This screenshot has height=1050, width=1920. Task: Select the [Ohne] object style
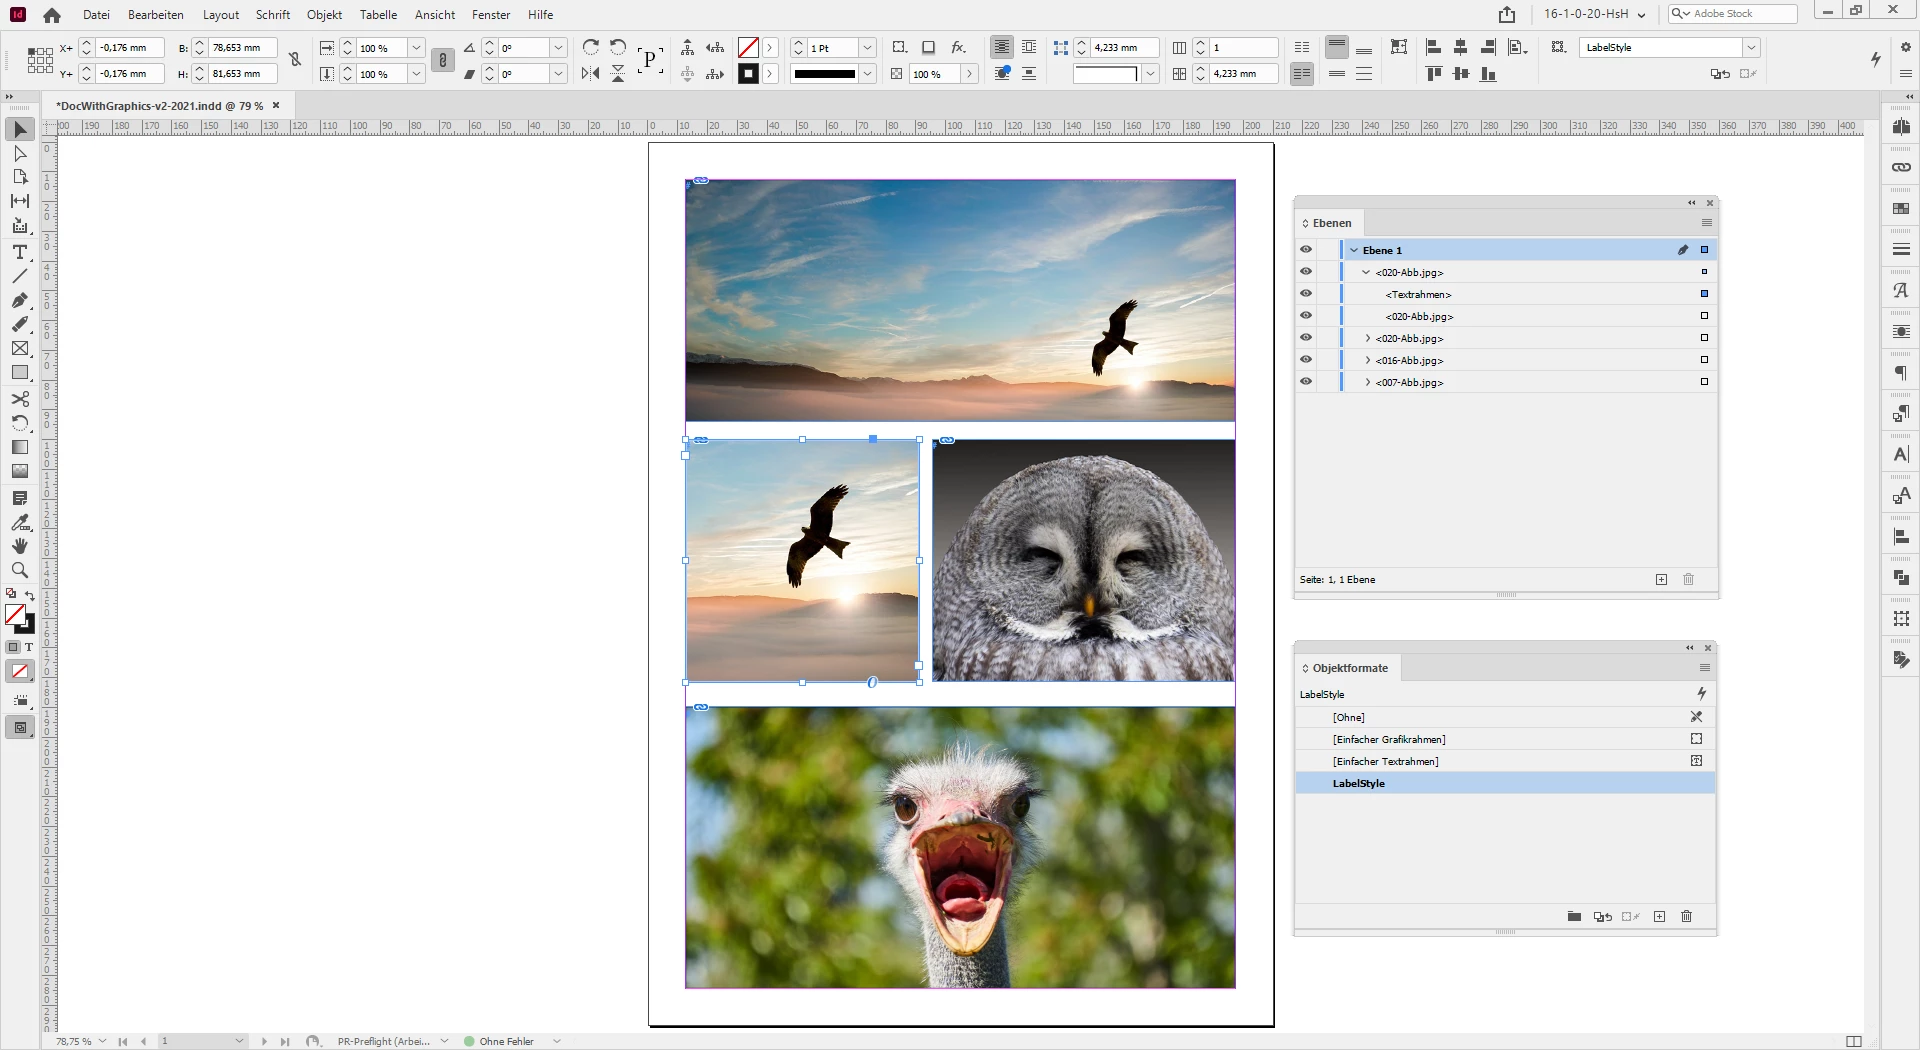tap(1348, 717)
